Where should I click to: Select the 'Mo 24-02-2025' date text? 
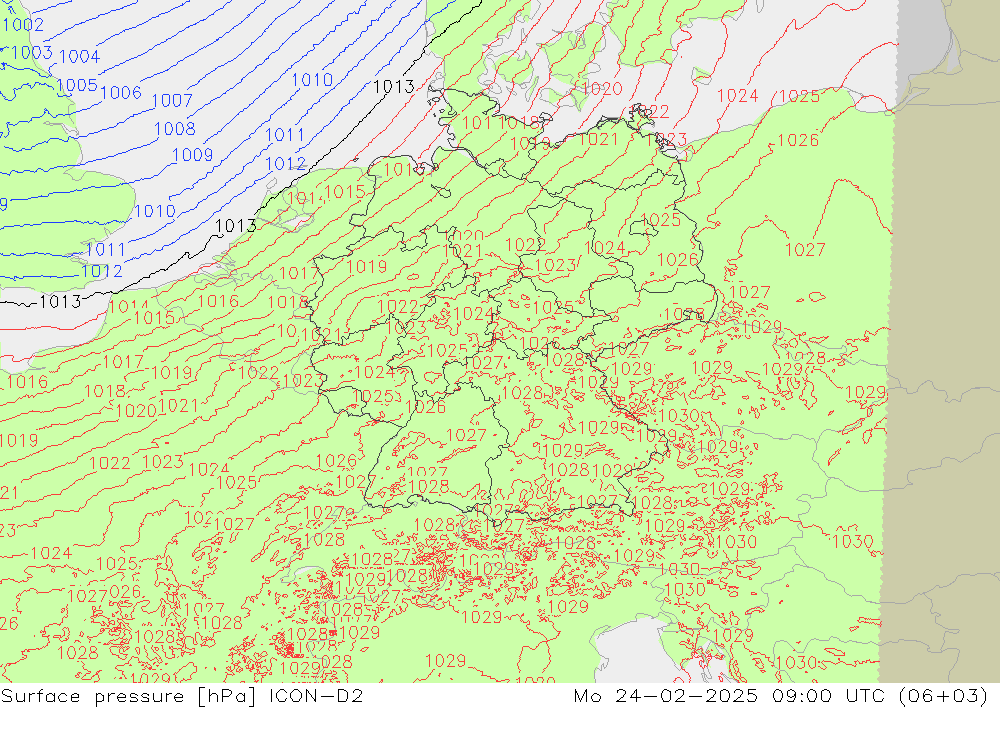(666, 695)
